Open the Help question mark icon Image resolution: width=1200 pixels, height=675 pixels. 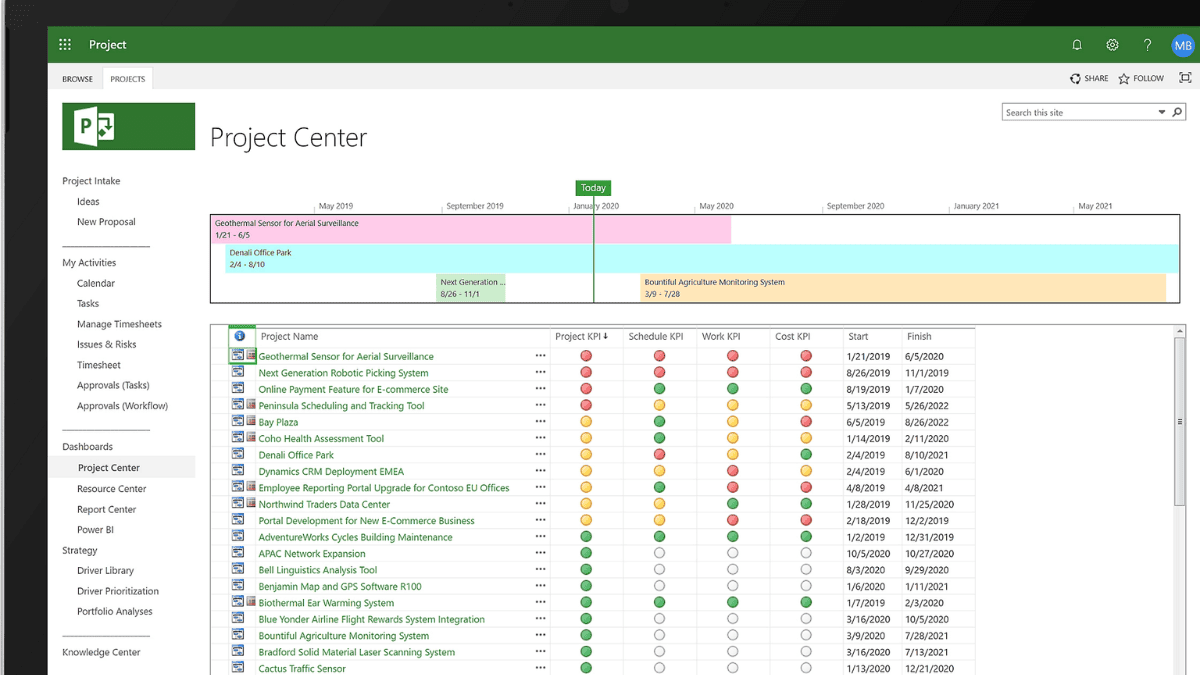pos(1147,44)
